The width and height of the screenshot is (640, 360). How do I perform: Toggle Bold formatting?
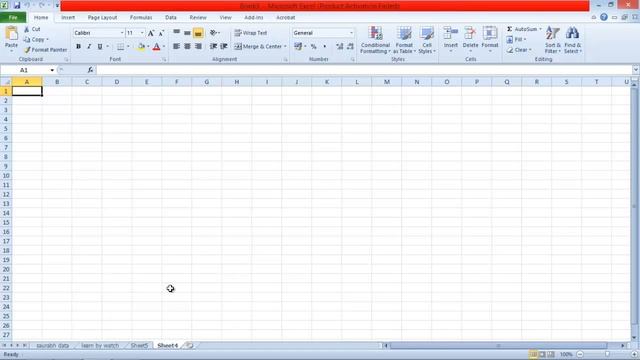point(78,47)
